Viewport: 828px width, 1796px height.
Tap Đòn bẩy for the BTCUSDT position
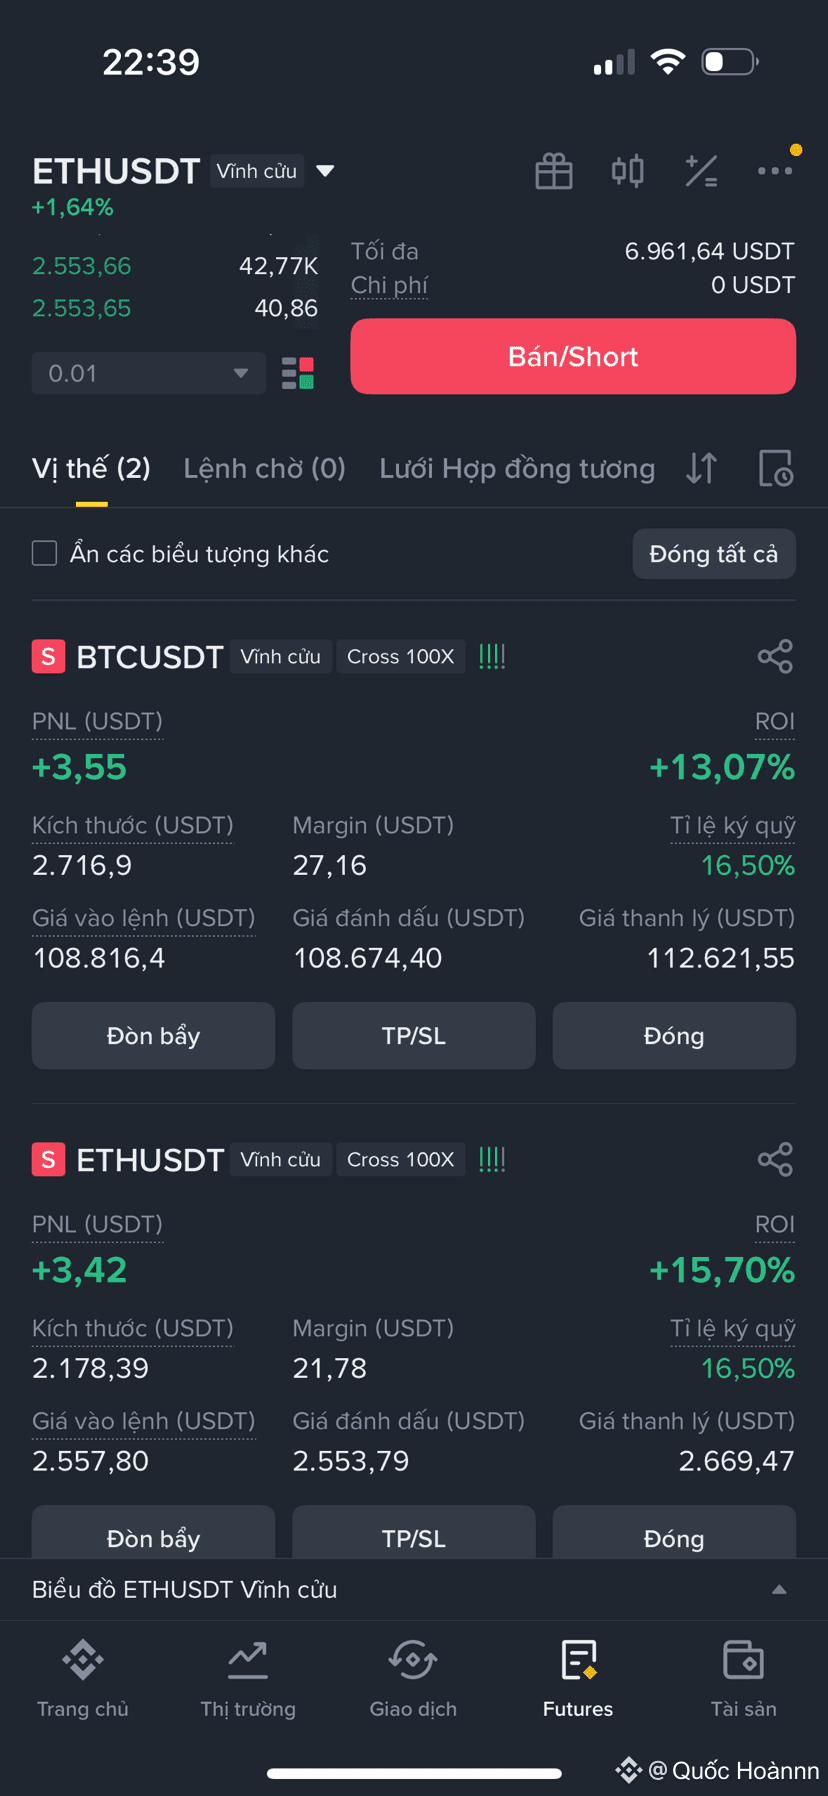pos(153,1036)
